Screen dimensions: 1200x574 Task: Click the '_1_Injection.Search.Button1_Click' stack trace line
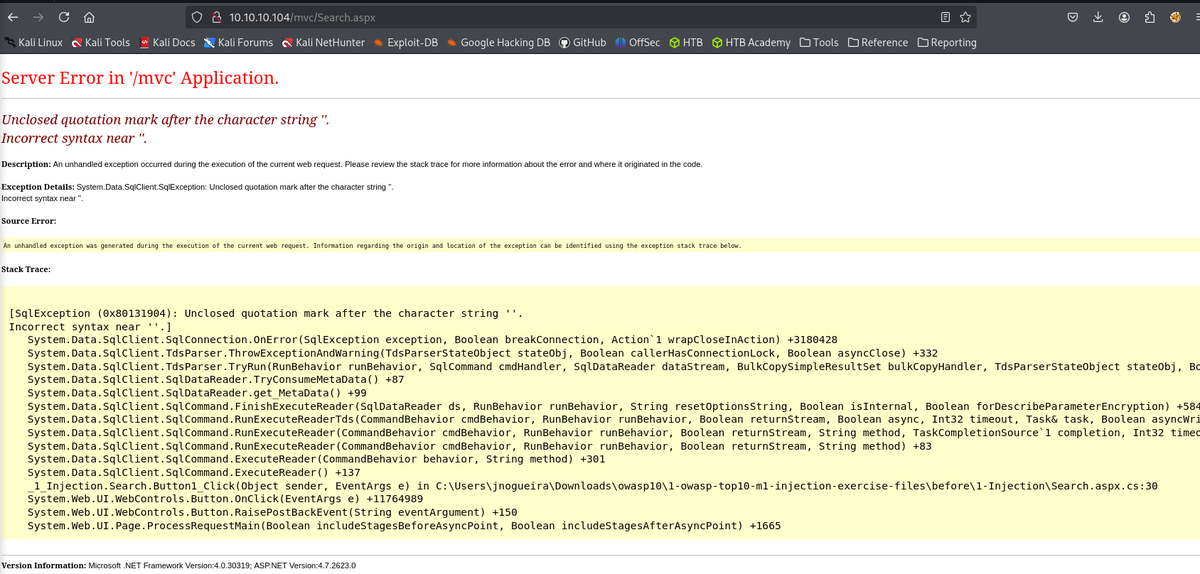click(x=593, y=485)
